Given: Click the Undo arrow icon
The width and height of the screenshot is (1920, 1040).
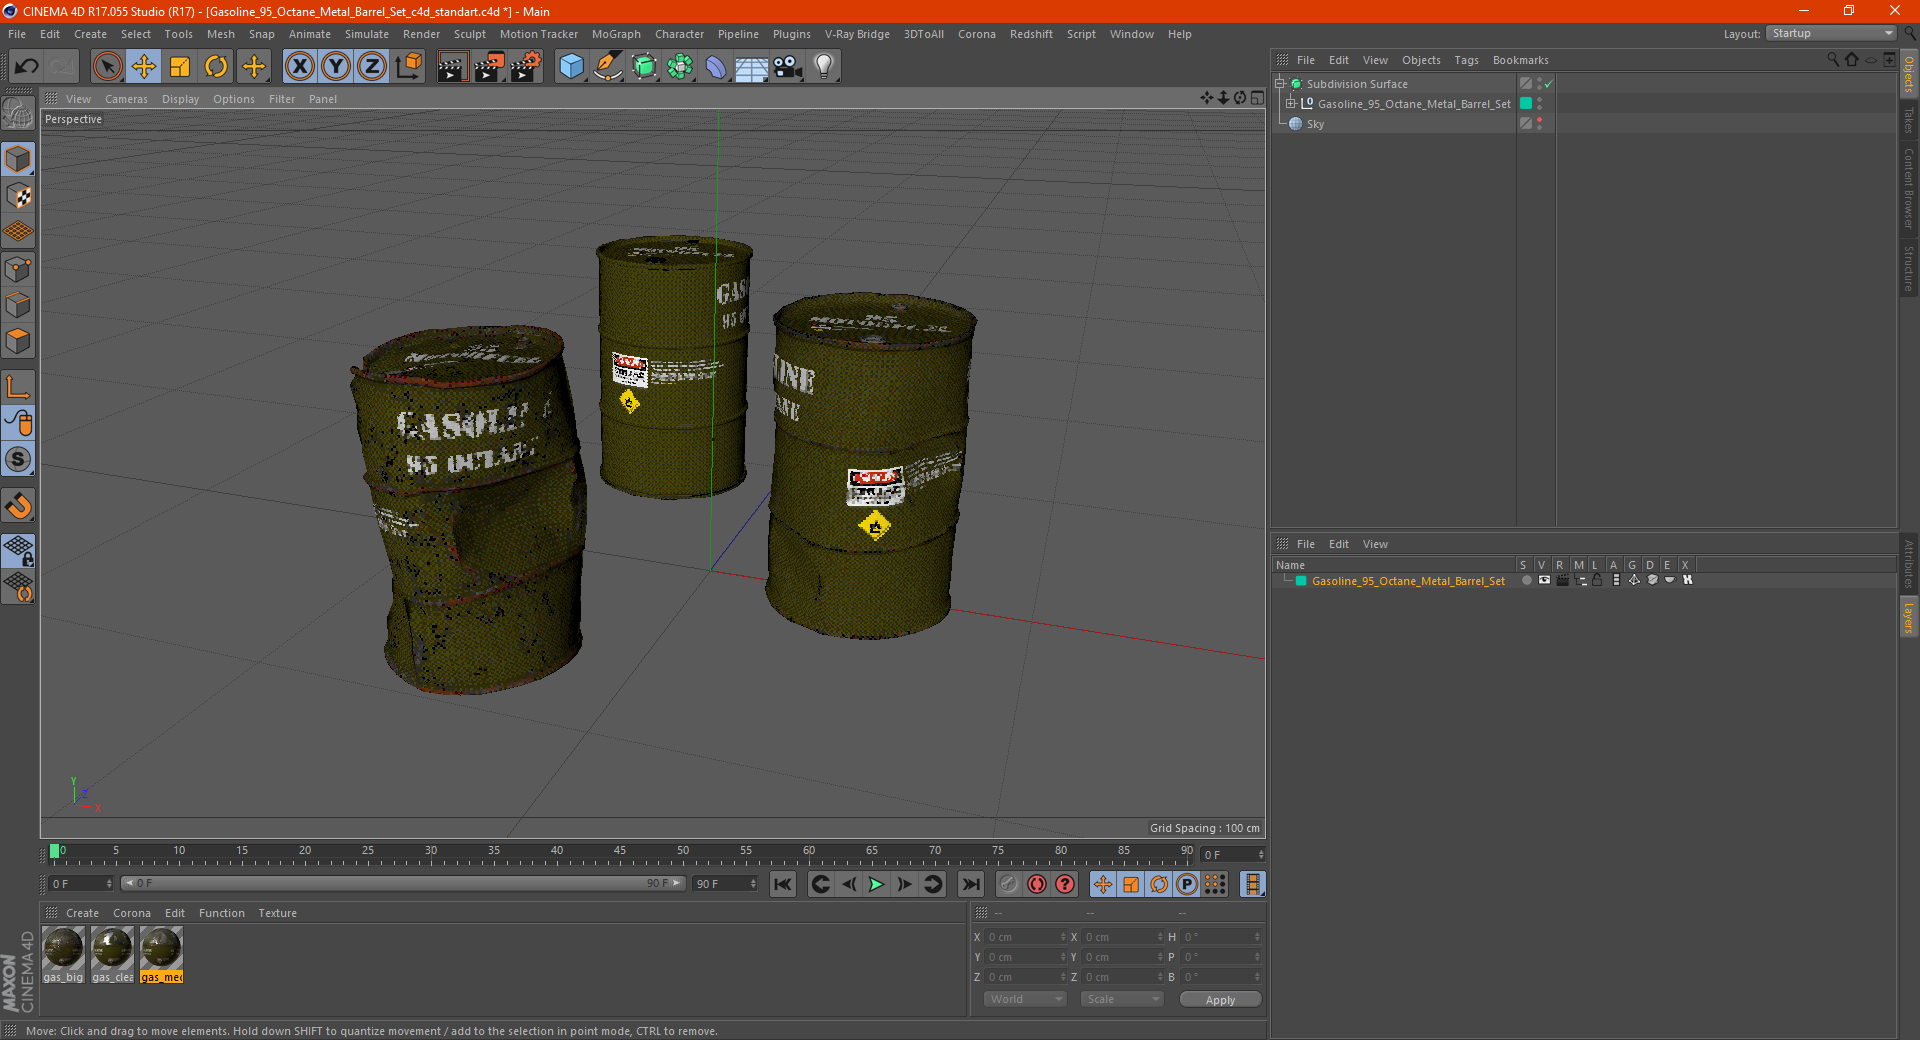Looking at the screenshot, I should tap(27, 67).
